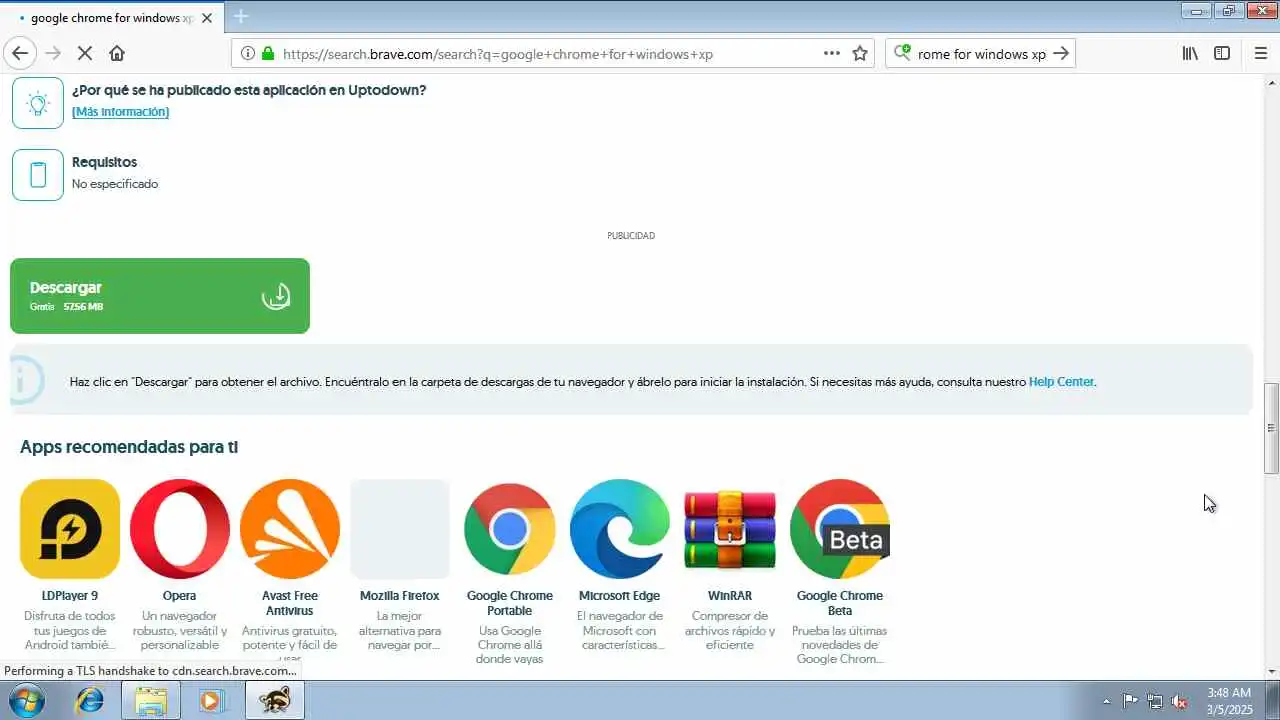The image size is (1280, 720).
Task: Launch Internet Explorer from taskbar
Action: coord(90,700)
